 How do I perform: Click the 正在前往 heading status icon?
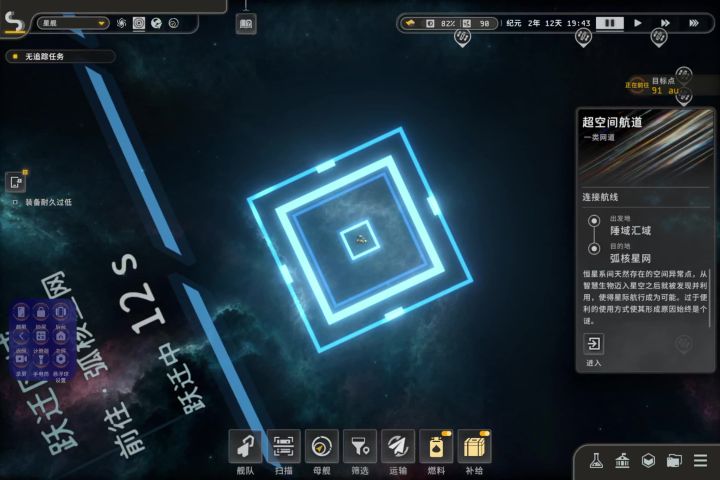click(637, 85)
